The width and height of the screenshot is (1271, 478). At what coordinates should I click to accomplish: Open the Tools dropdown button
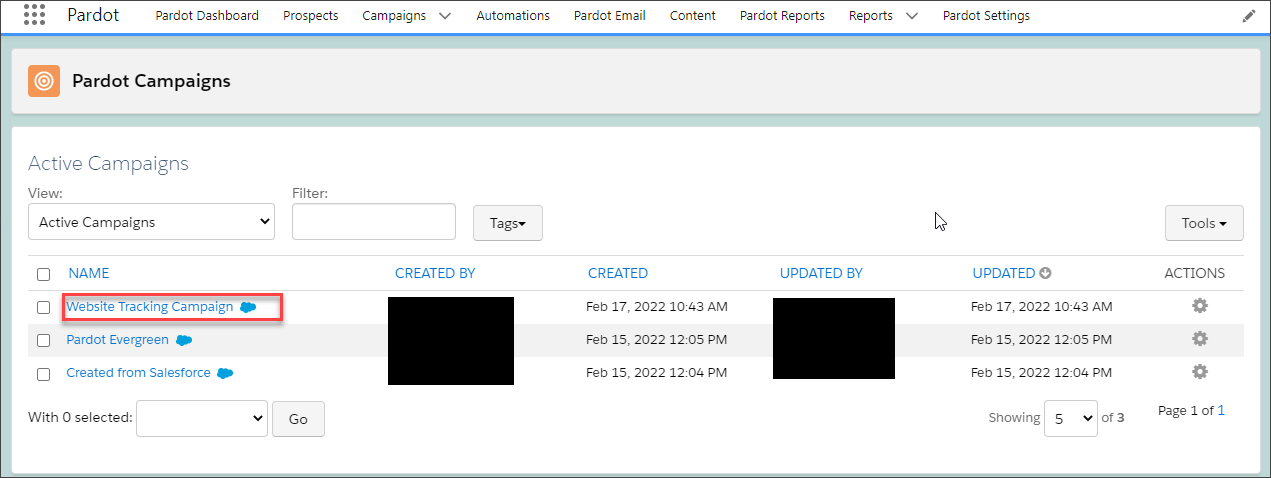[x=1204, y=223]
